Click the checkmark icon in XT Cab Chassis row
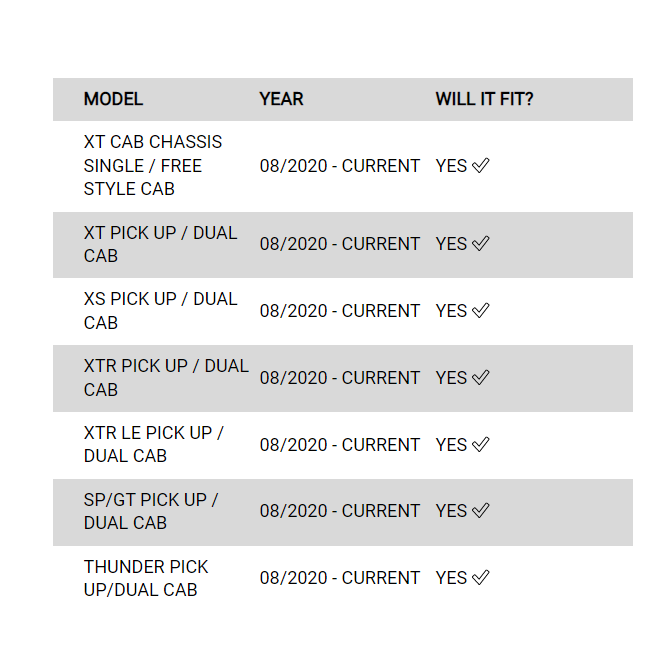671x648 pixels. 480,166
